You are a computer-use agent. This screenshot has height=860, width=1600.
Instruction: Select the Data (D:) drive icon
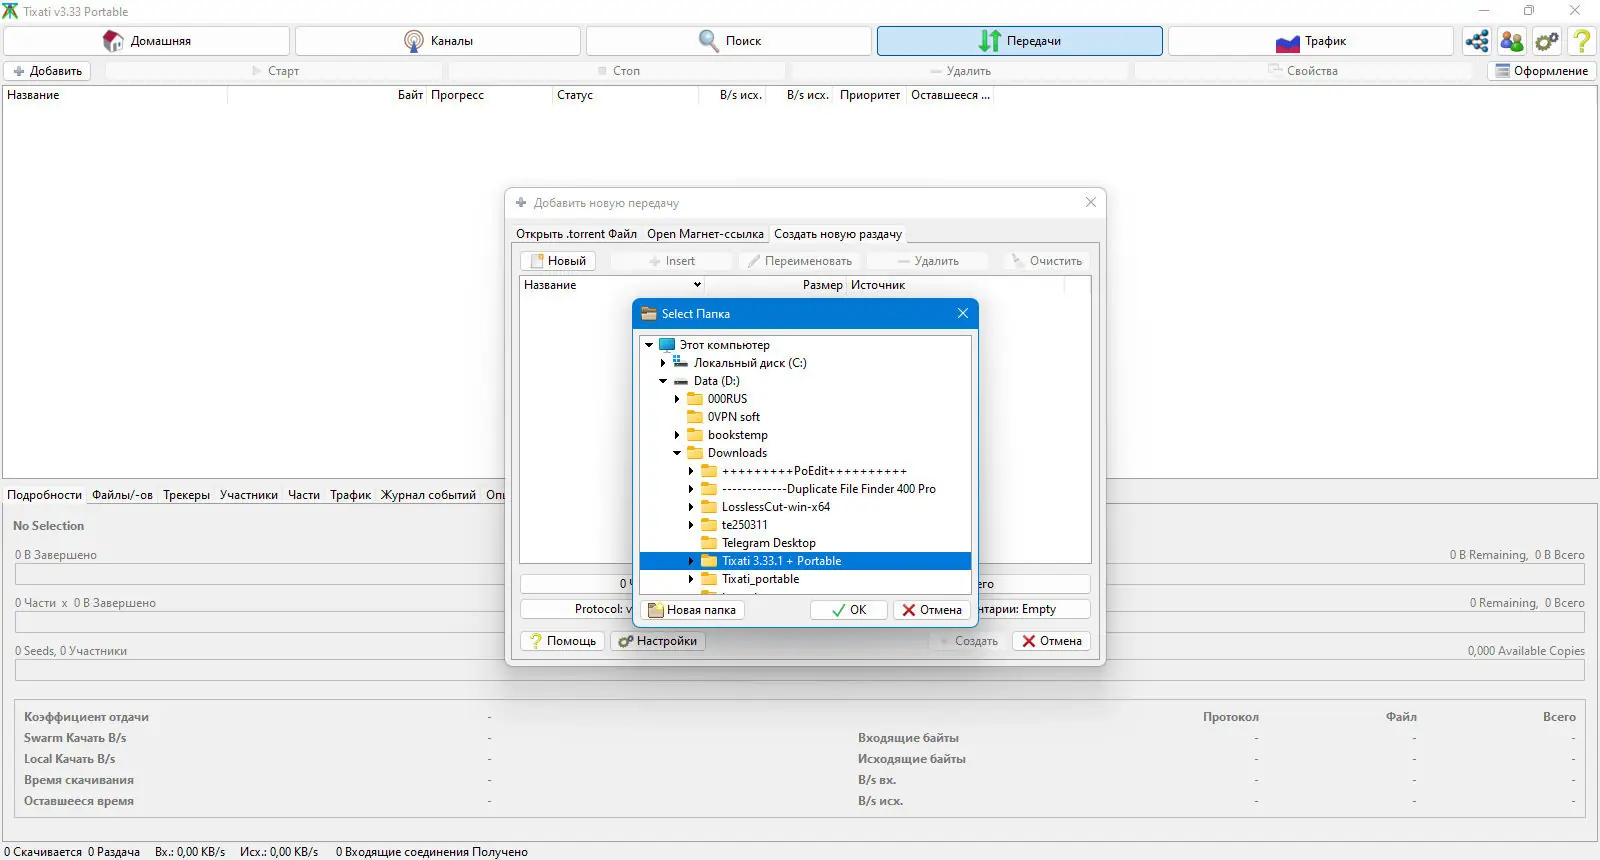681,381
